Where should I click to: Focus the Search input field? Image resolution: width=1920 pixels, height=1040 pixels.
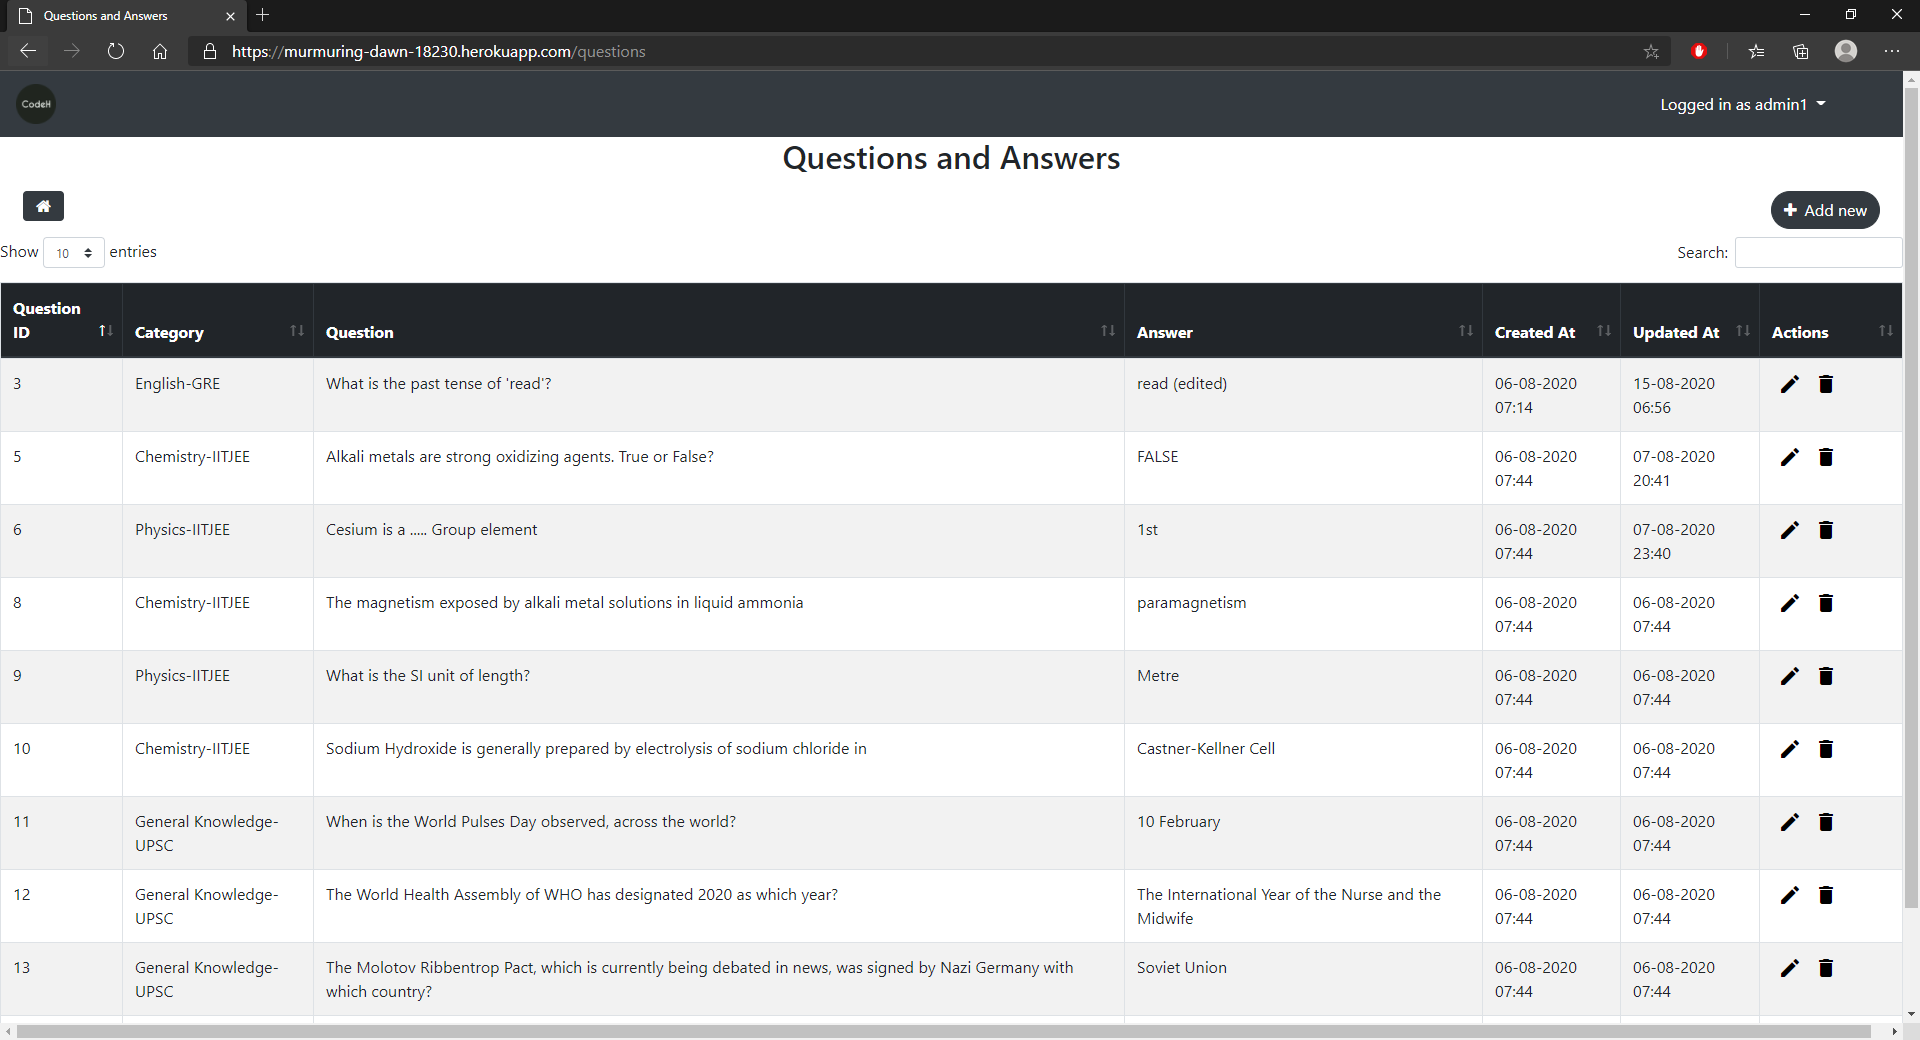click(1818, 252)
